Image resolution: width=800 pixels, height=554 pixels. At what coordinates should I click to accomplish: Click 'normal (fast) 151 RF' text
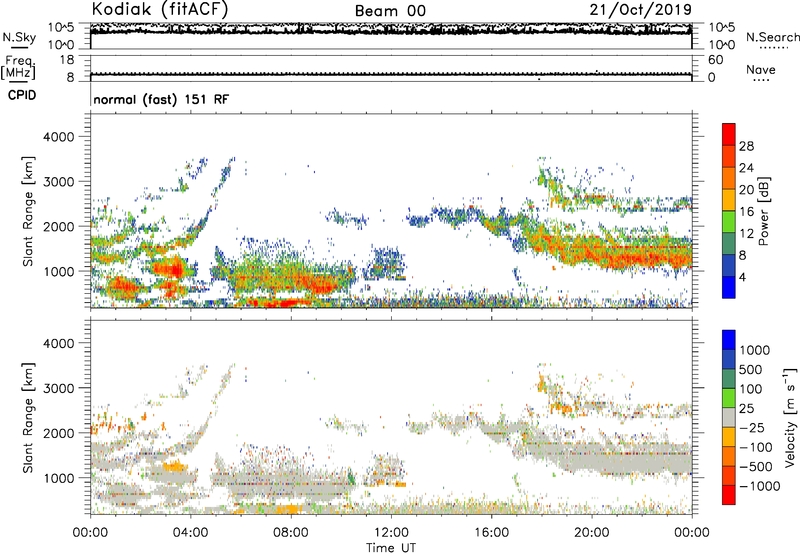(161, 99)
